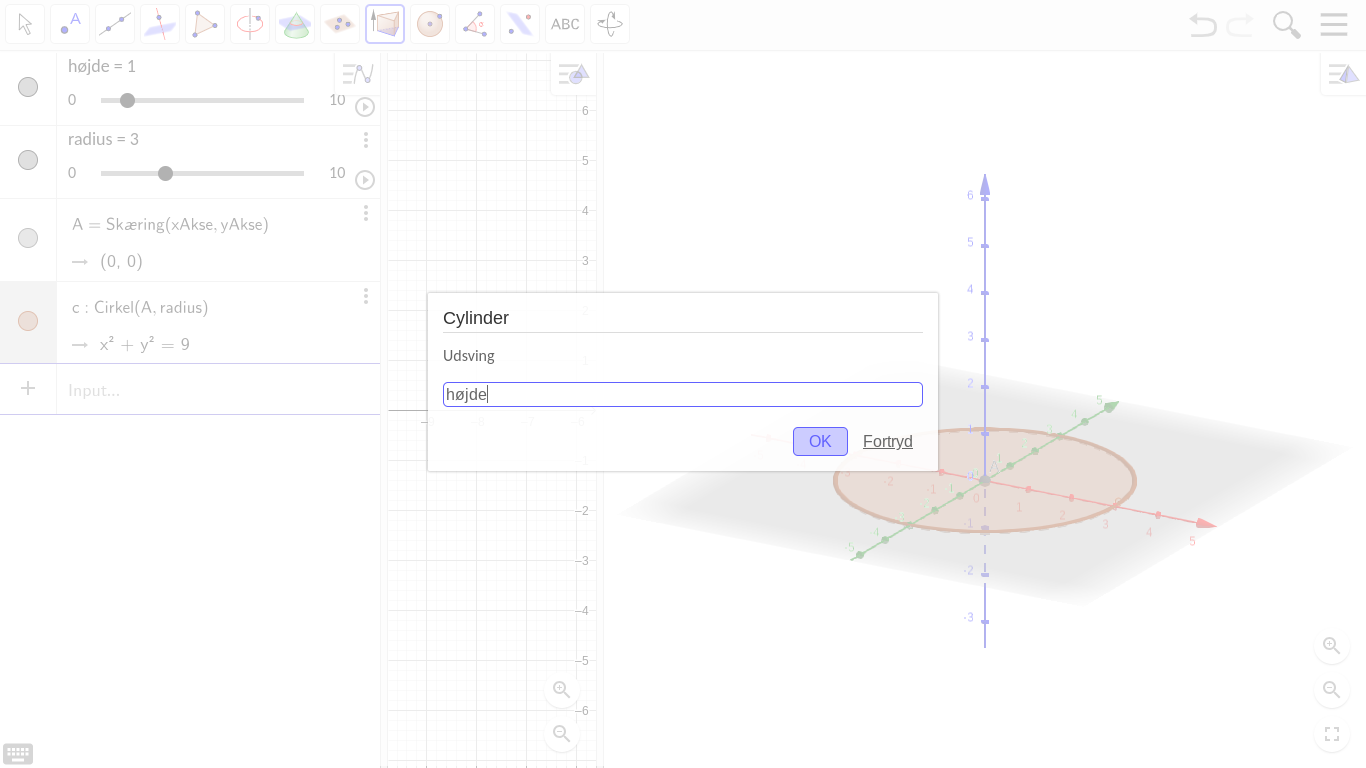Click OK in the Cylinder dialog
Image resolution: width=1366 pixels, height=768 pixels.
click(820, 441)
